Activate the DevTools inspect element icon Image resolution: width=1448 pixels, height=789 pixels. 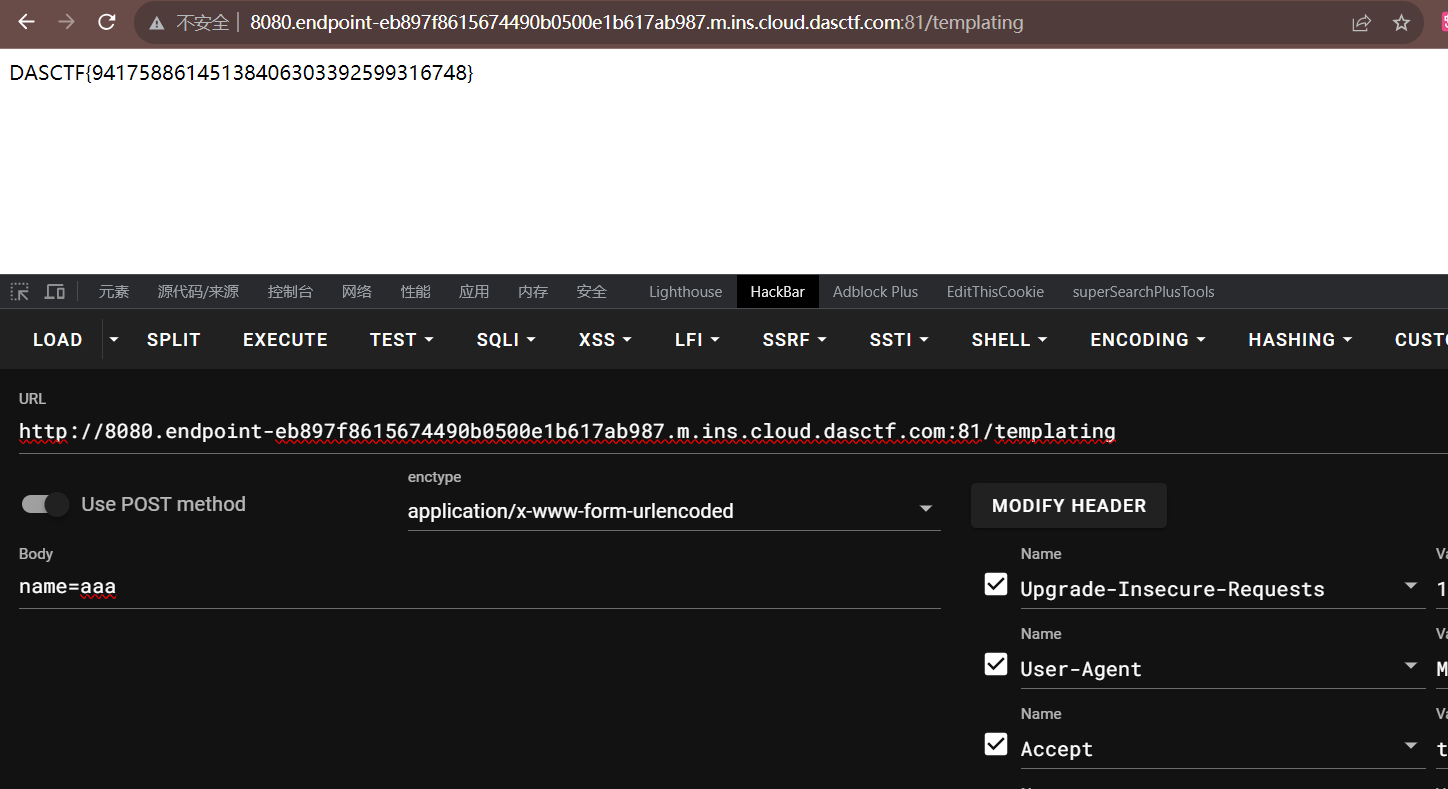tap(20, 292)
